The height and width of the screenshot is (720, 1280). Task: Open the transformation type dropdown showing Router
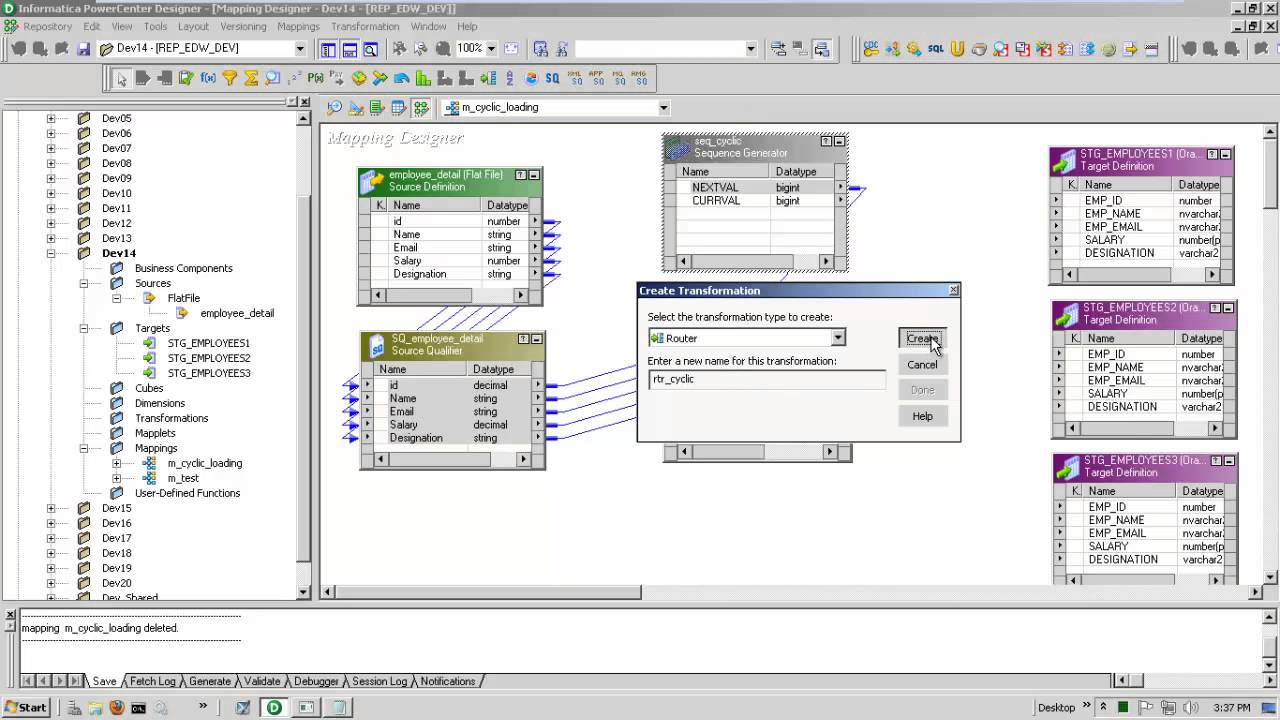[838, 338]
